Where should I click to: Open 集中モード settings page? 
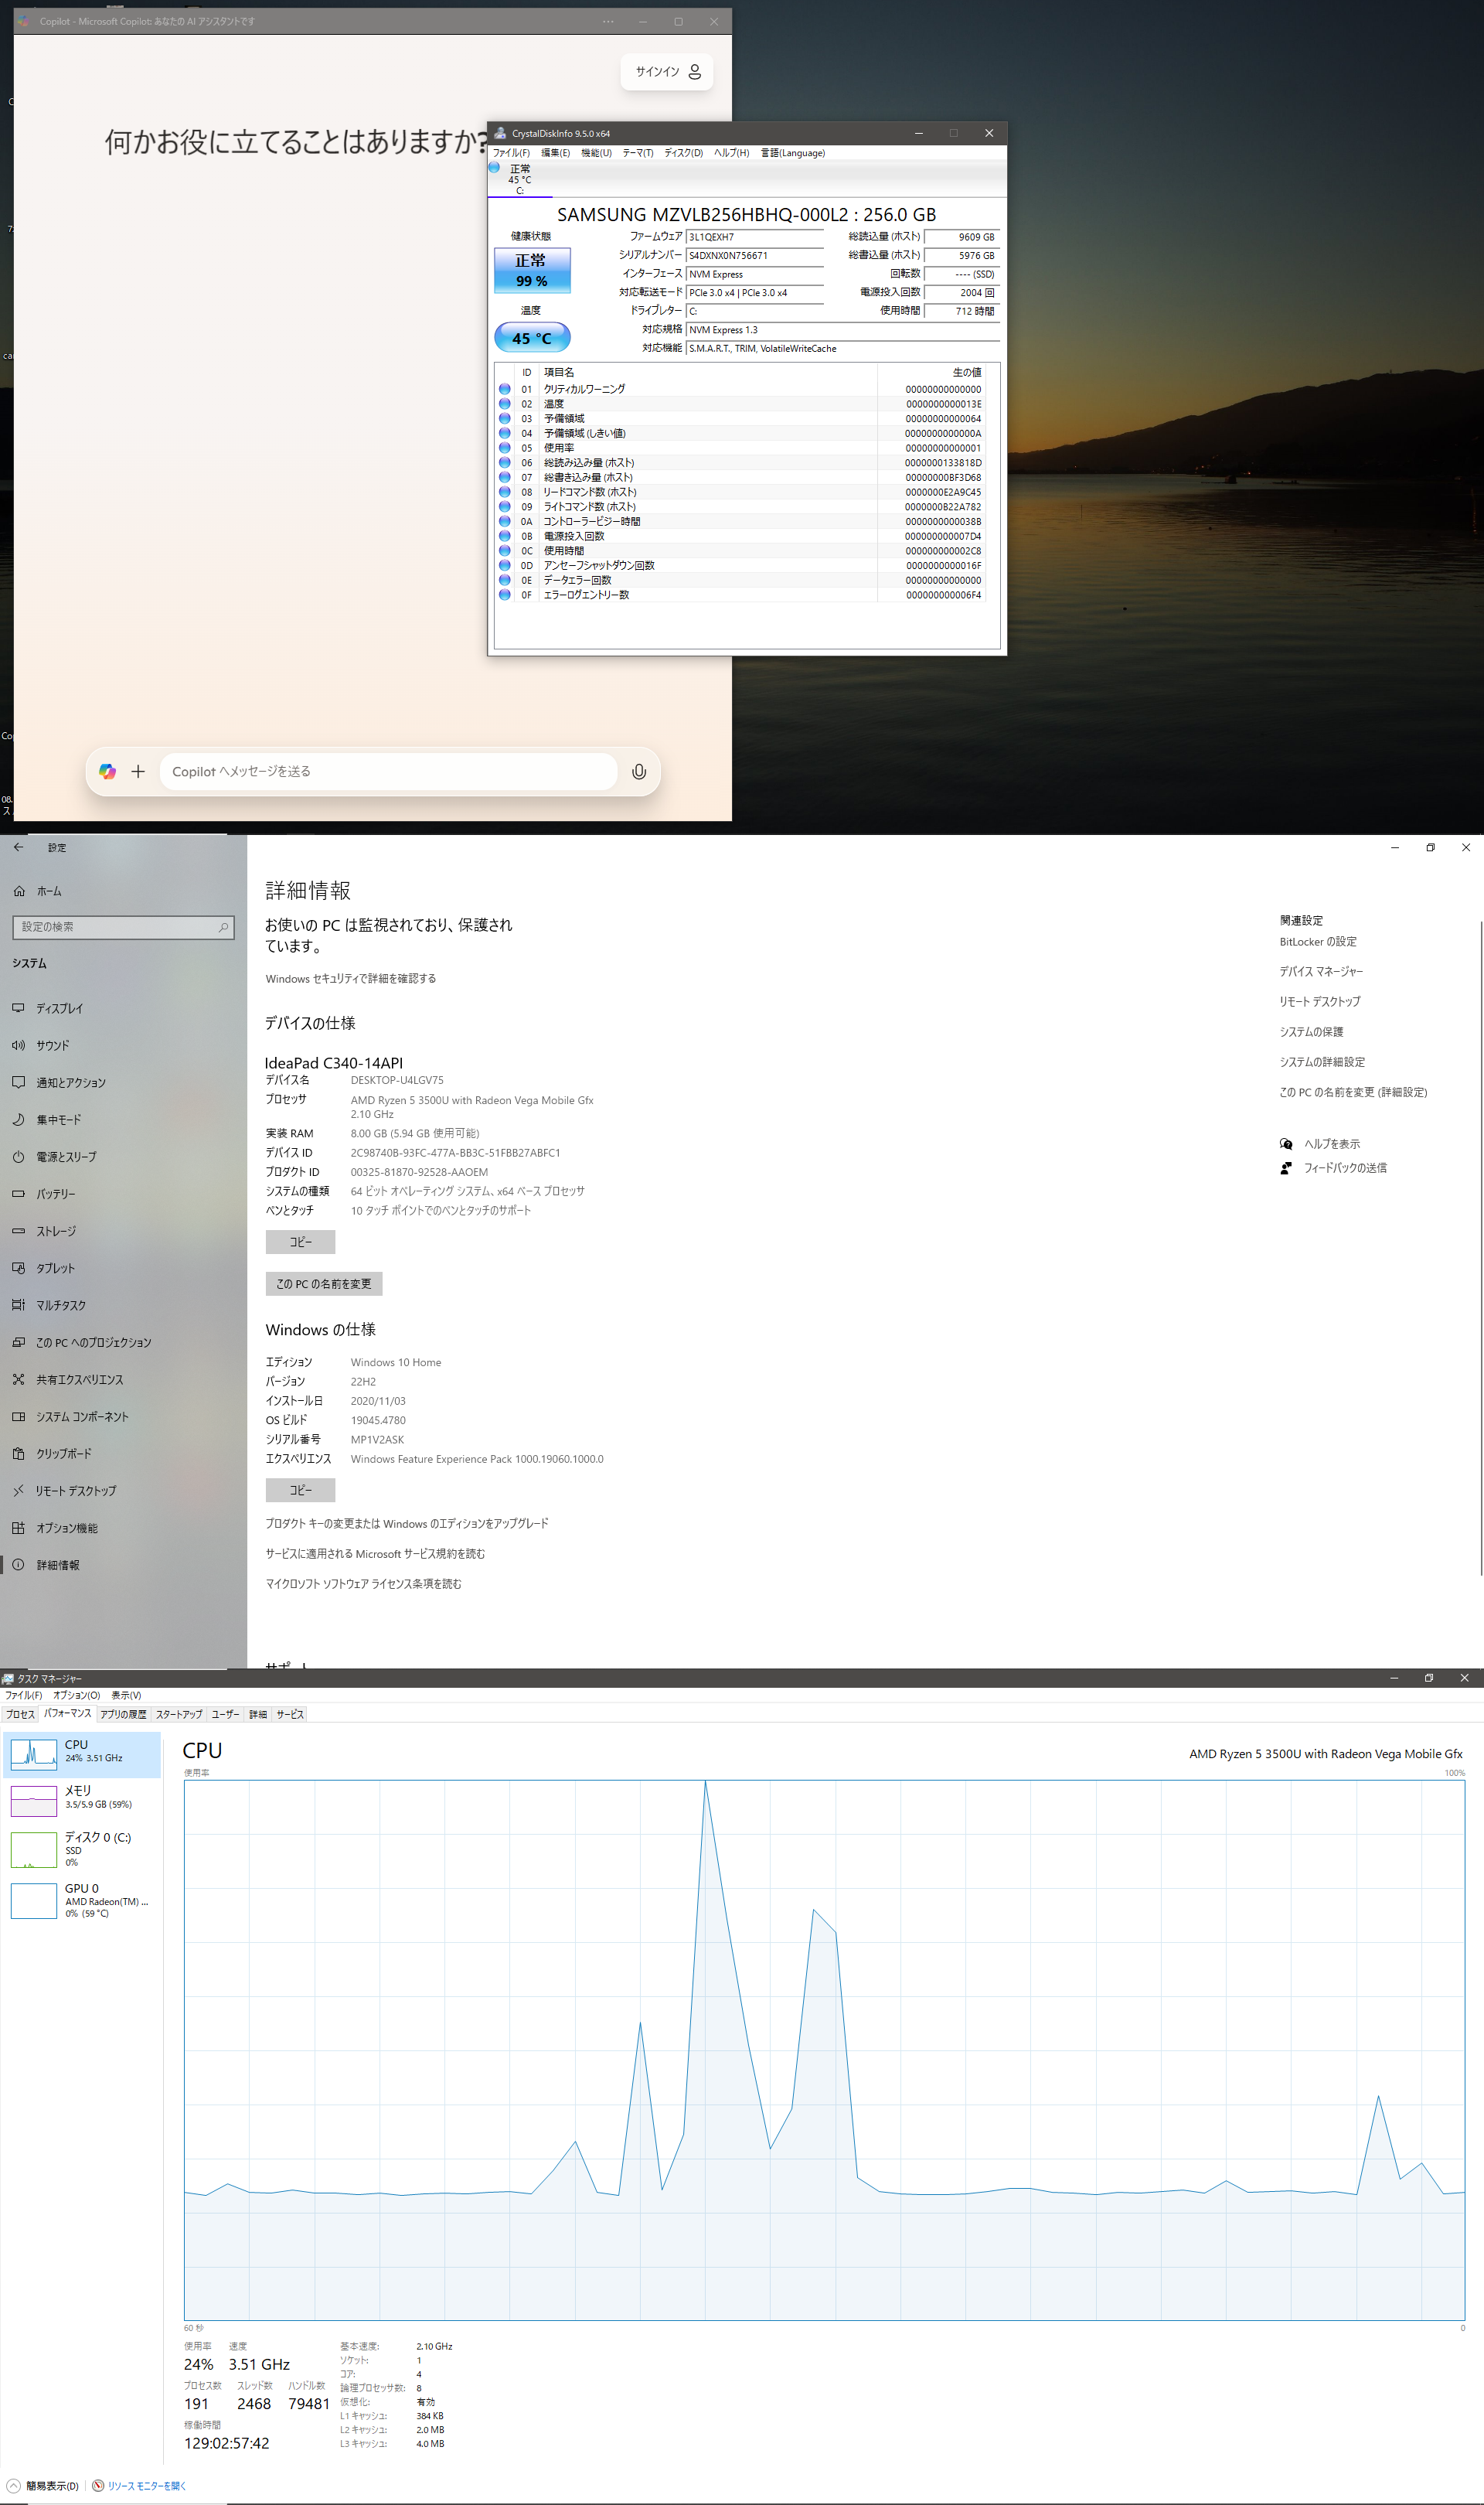pos(123,1120)
